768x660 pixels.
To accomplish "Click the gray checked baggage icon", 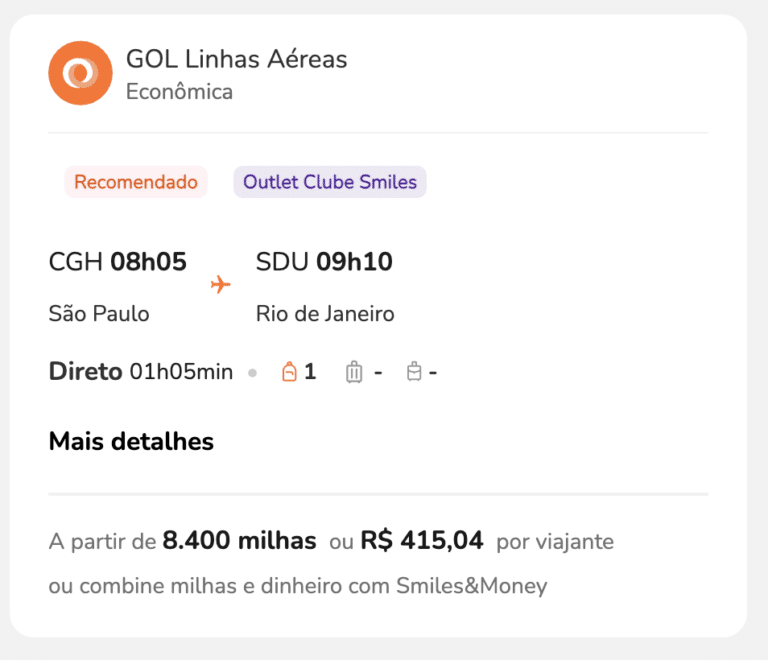I will [x=414, y=371].
